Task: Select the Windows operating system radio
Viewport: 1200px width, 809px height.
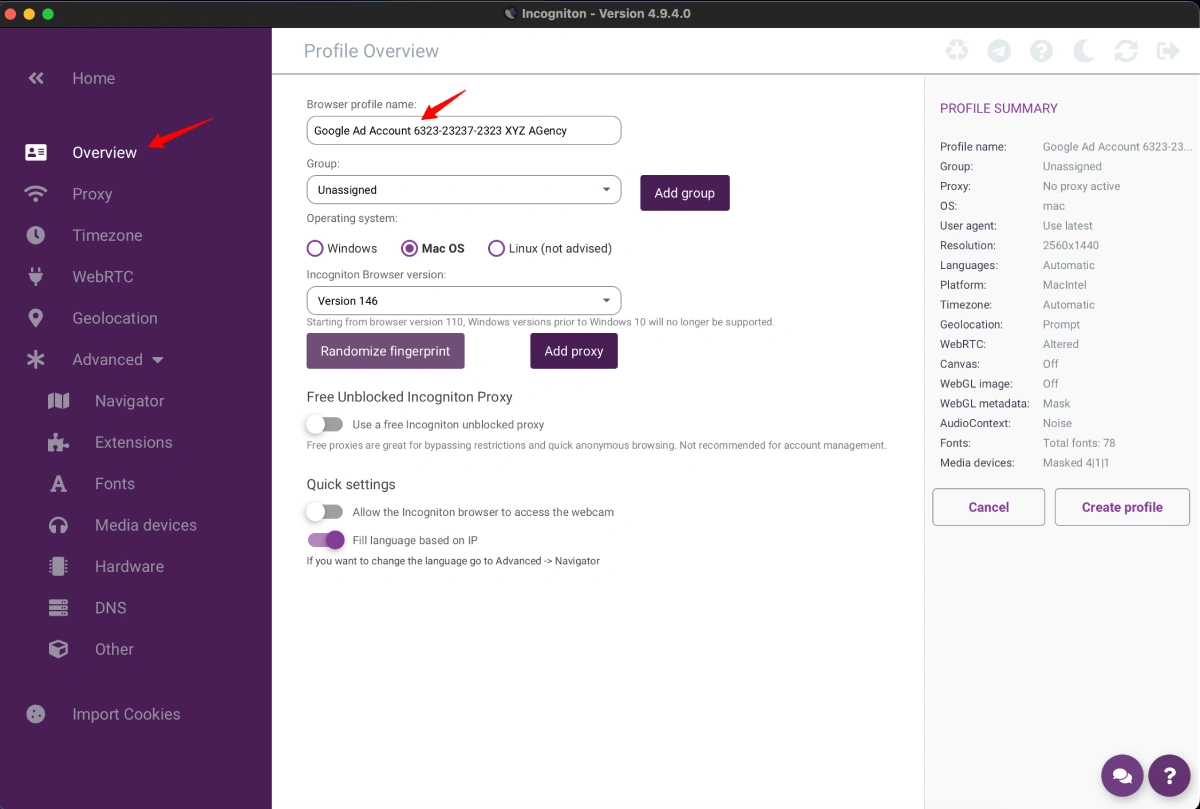Action: [x=315, y=248]
